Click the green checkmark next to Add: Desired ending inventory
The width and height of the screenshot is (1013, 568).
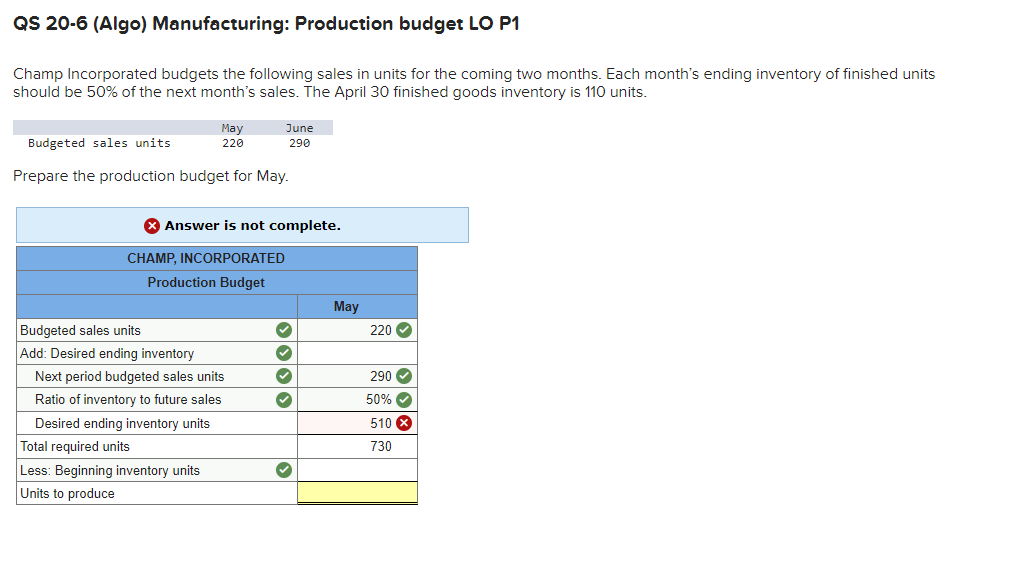click(284, 353)
